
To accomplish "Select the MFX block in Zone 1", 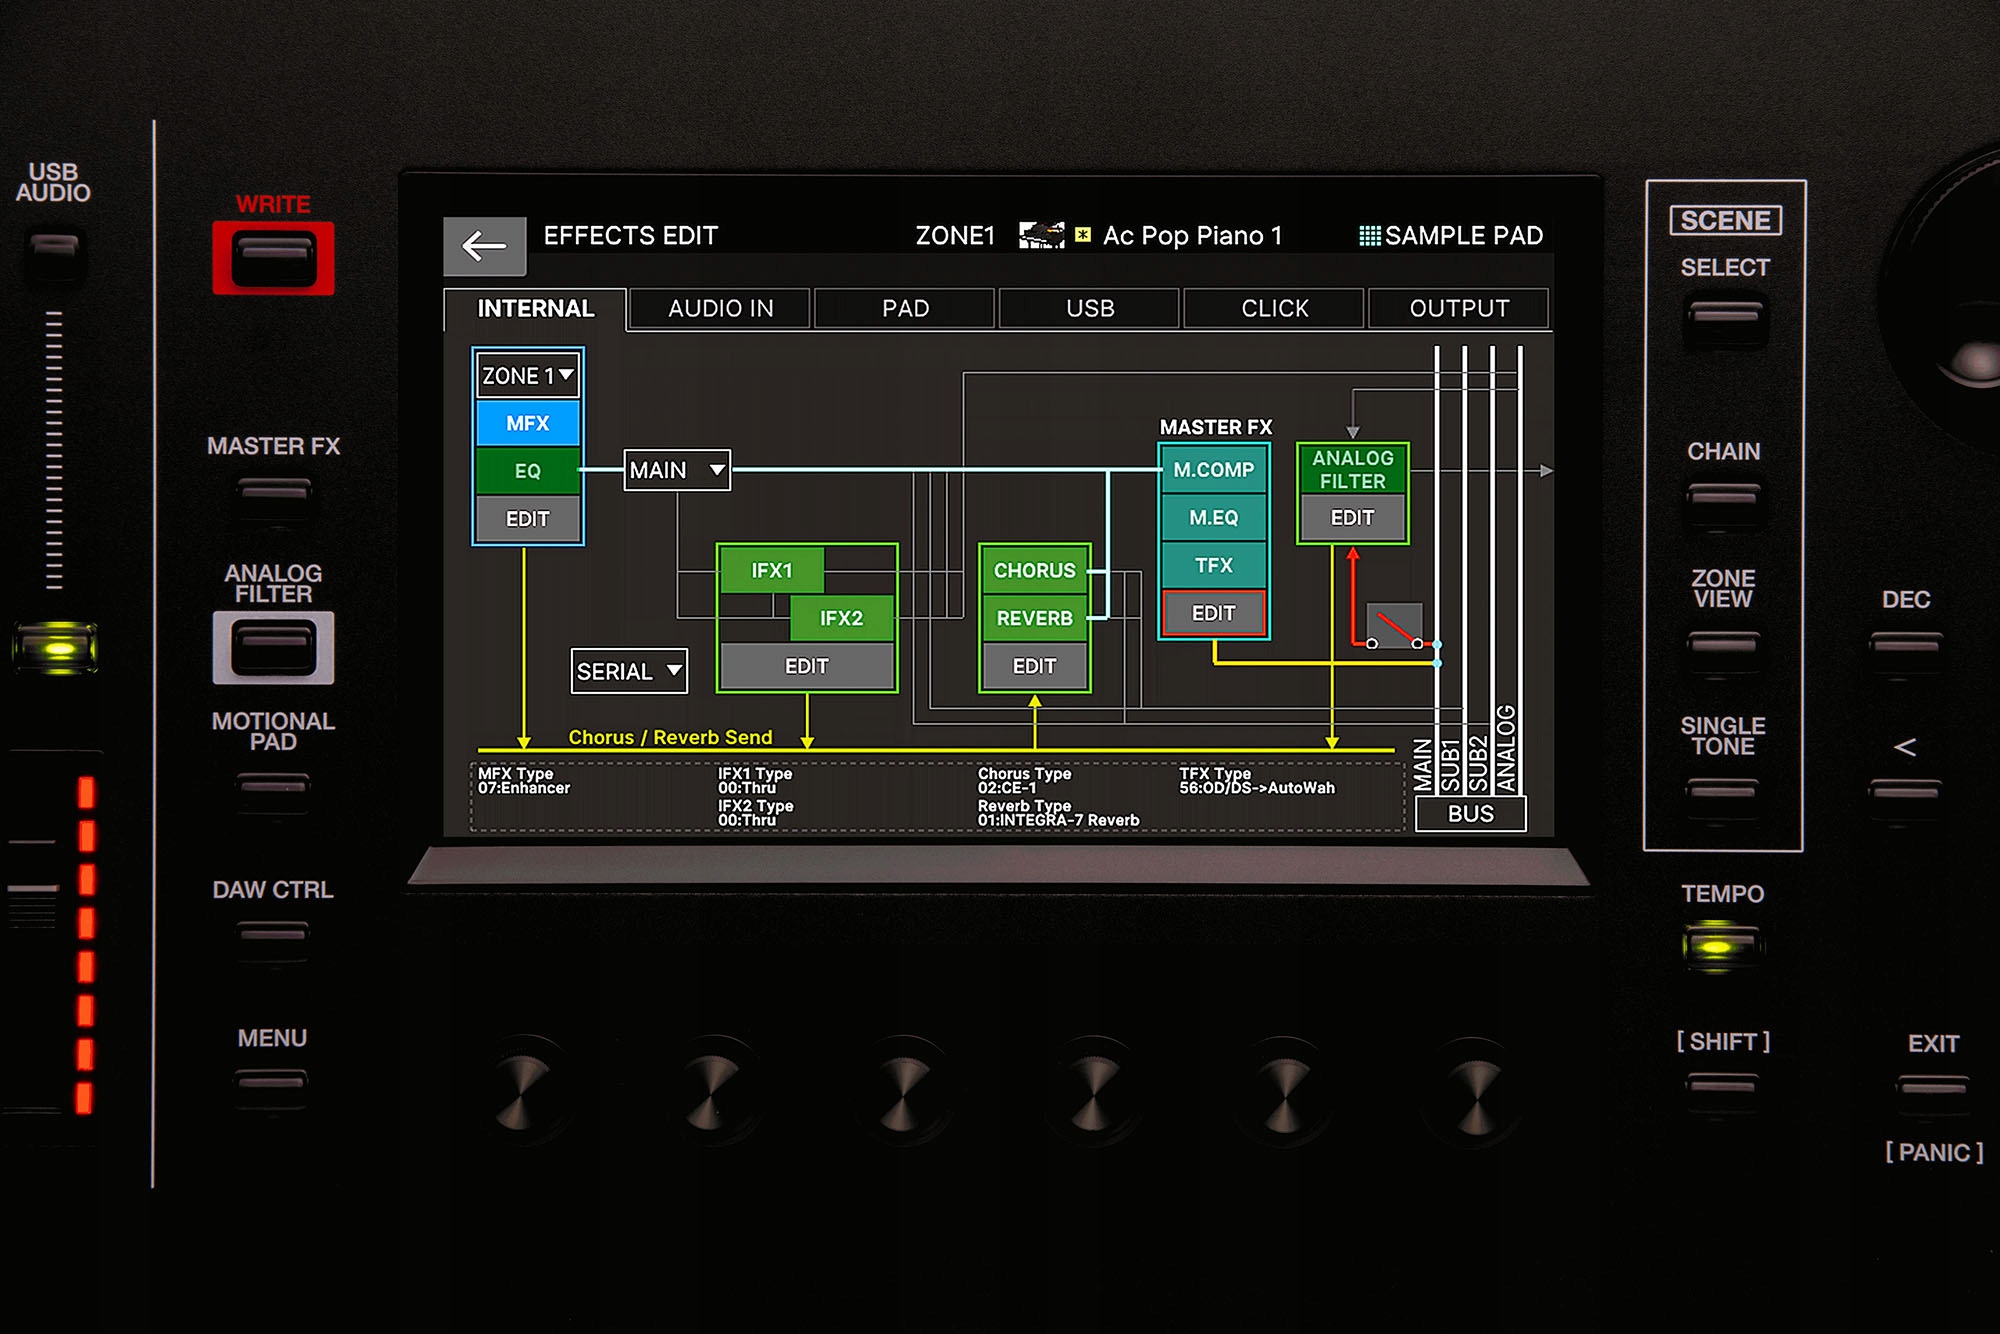I will pyautogui.click(x=527, y=423).
